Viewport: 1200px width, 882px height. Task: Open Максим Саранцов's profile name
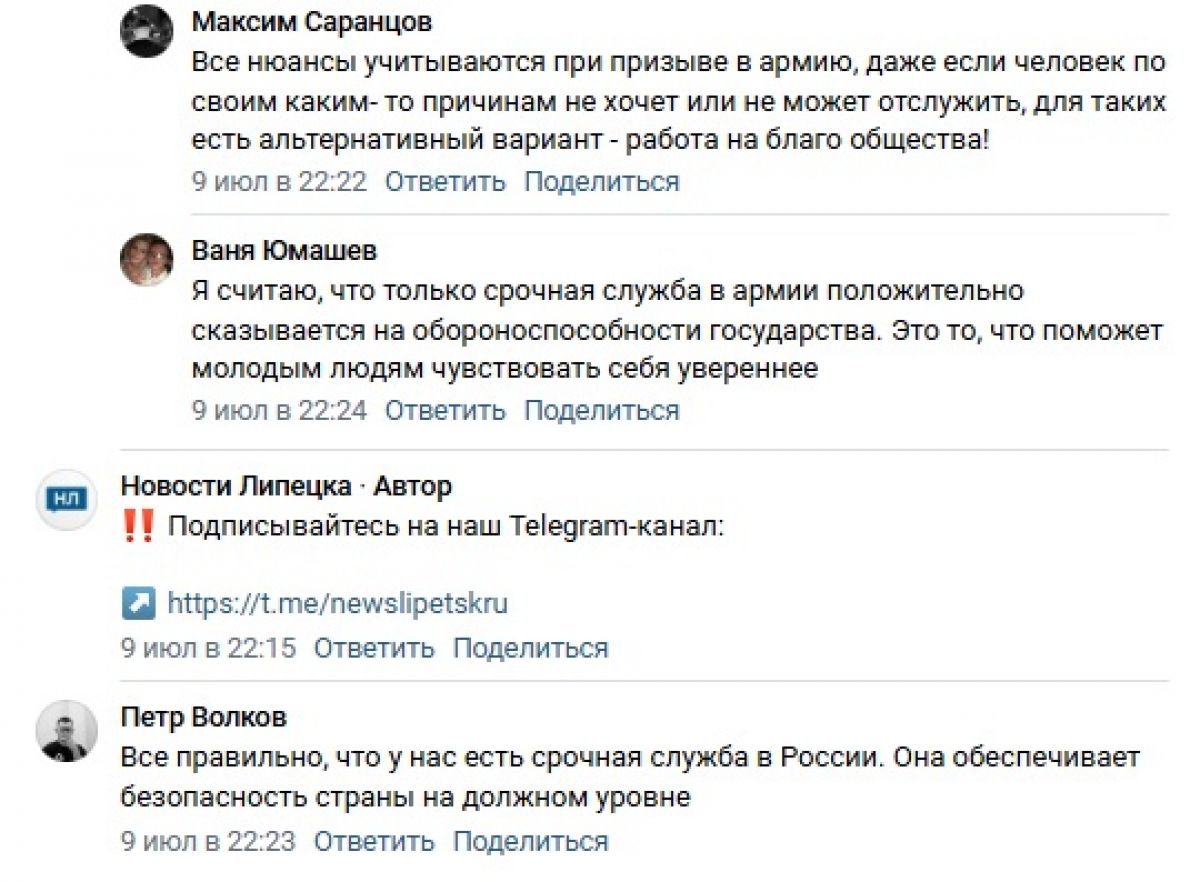[x=312, y=22]
